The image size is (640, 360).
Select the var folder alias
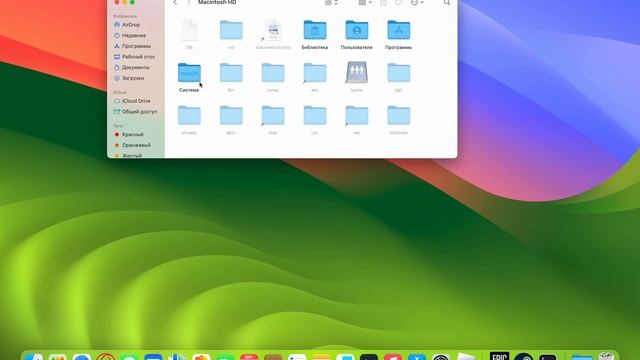(357, 120)
